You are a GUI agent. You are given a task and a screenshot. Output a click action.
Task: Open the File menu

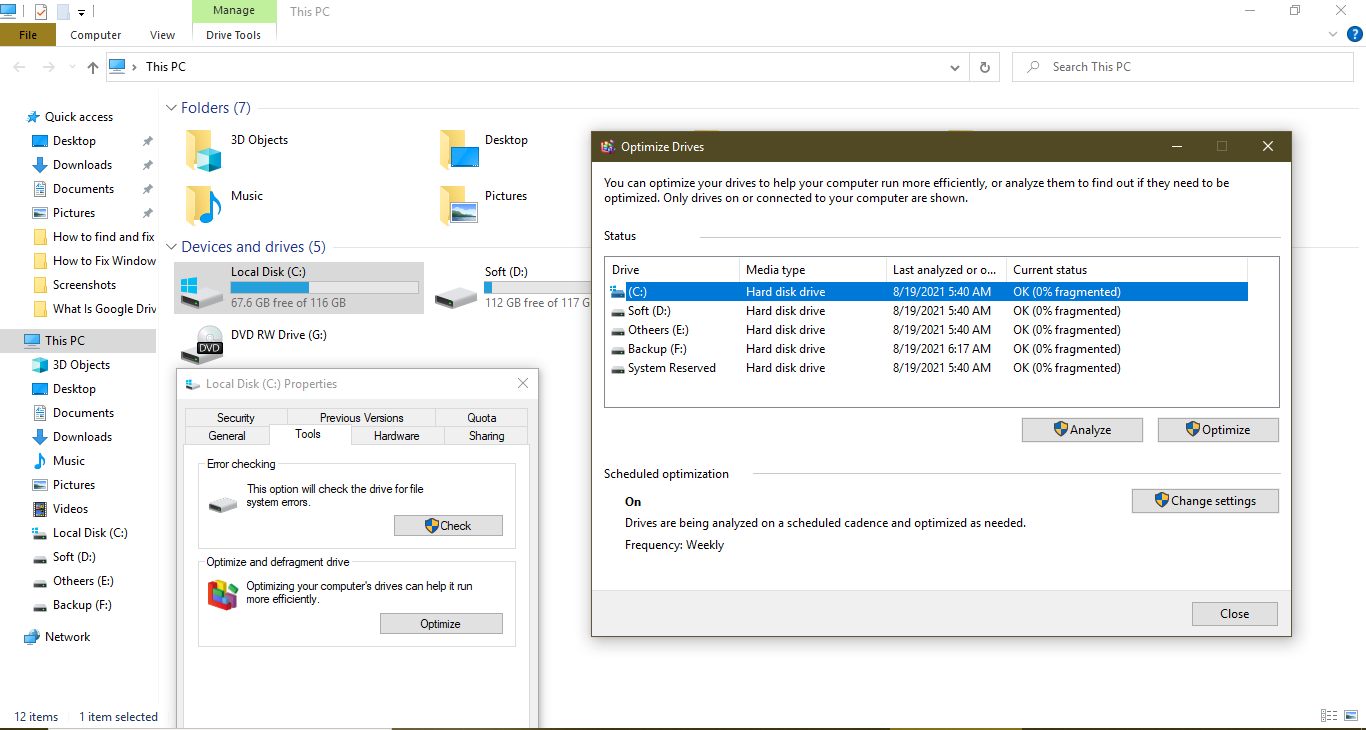click(28, 35)
